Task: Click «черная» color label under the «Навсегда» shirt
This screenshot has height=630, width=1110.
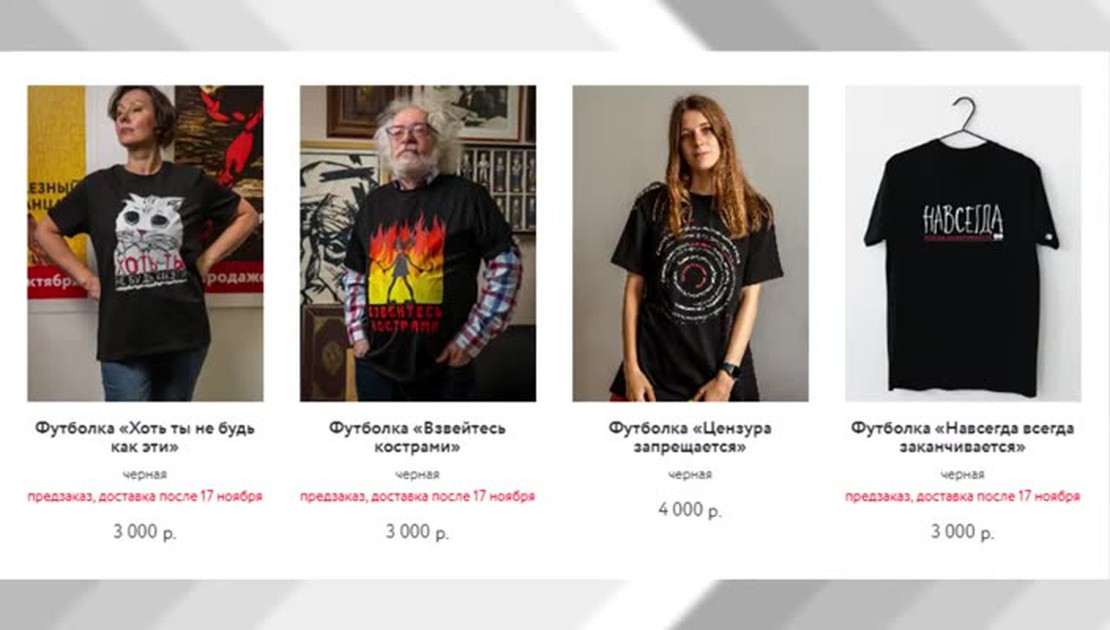Action: pos(963,474)
